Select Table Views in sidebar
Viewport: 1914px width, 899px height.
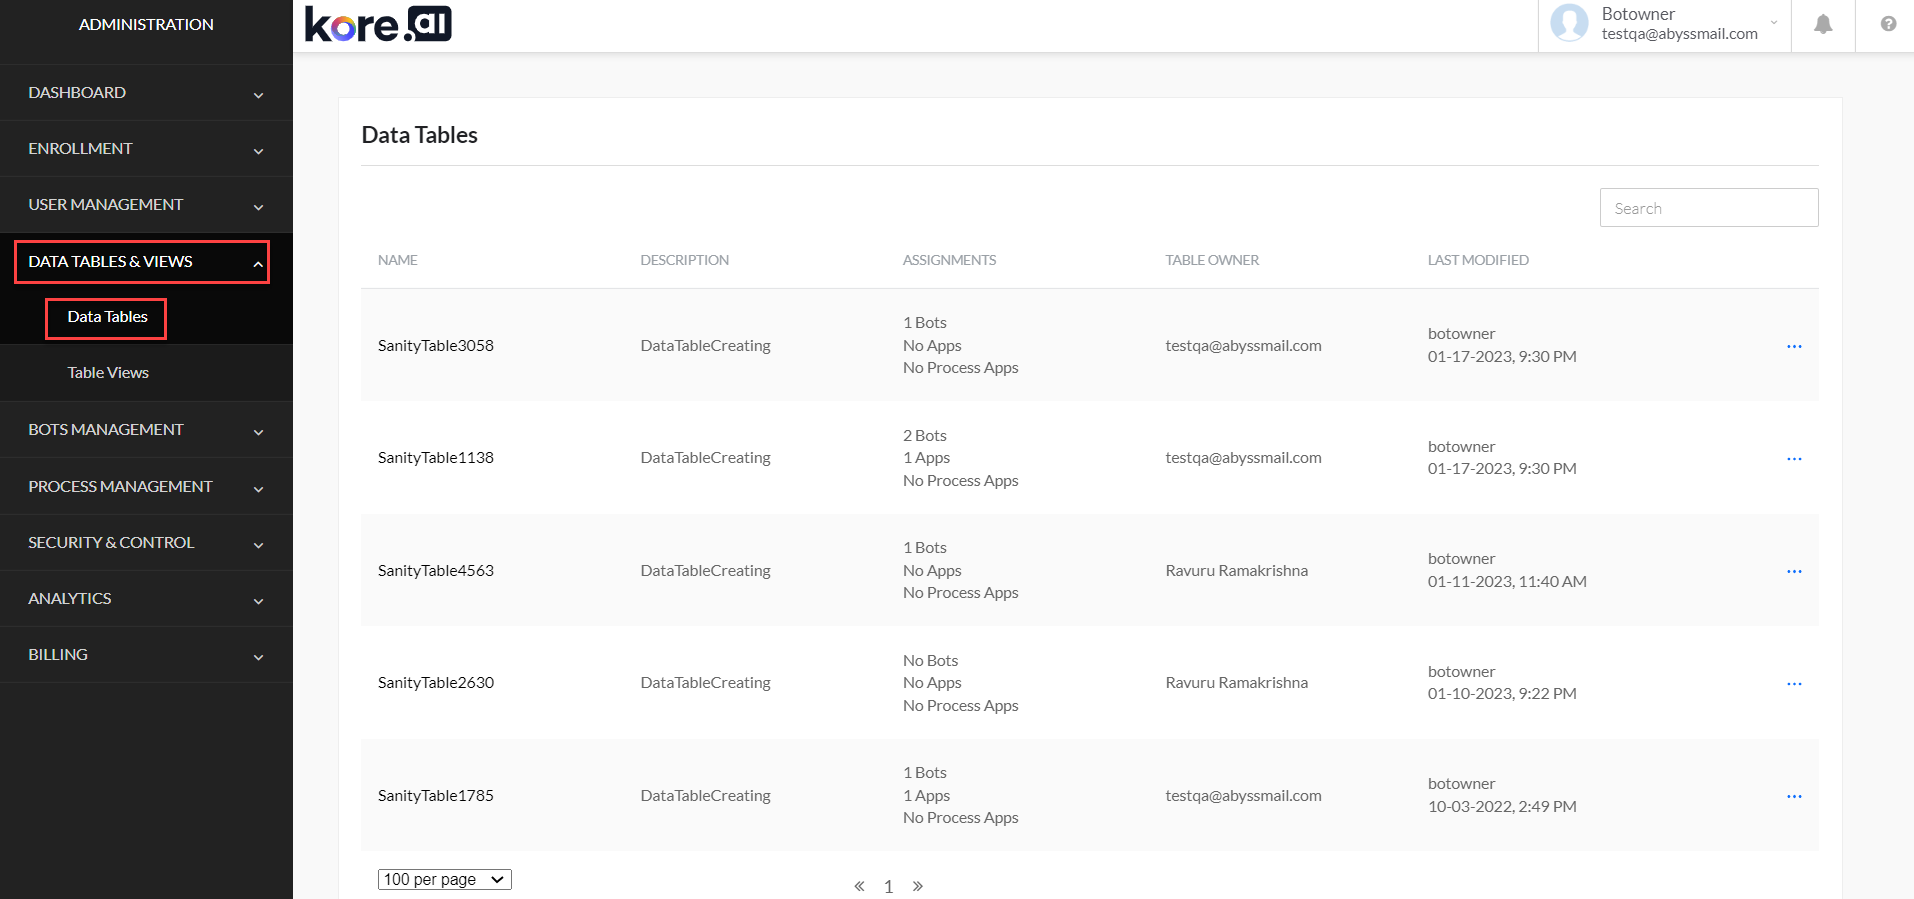tap(108, 373)
